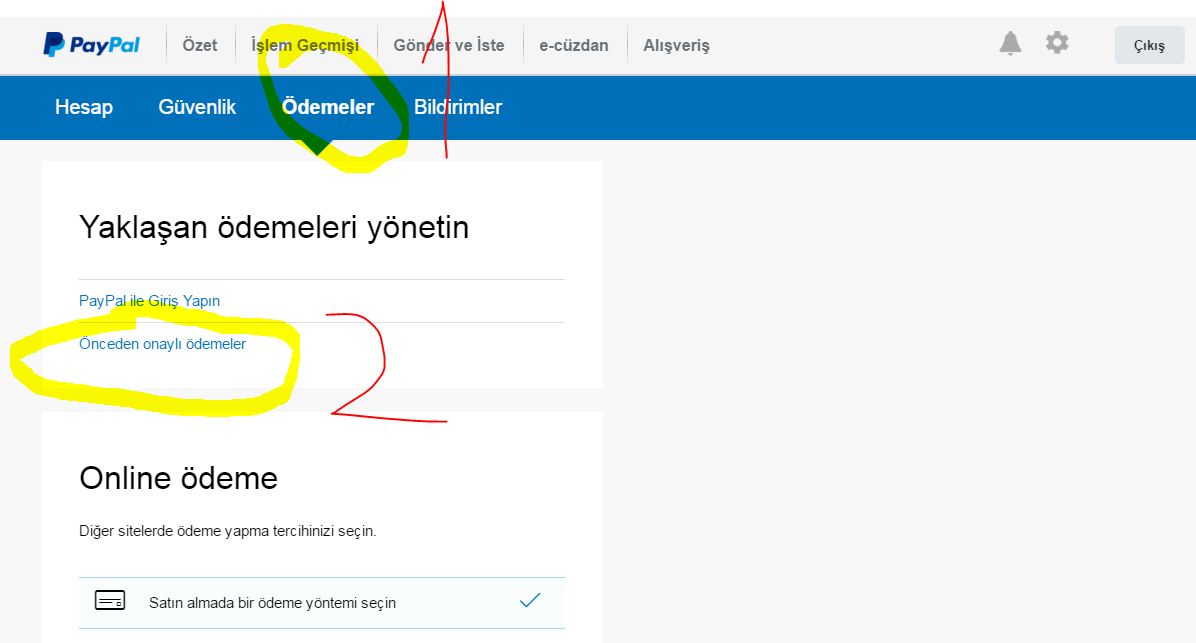Navigate to Alışveriş in the top menu
The image size is (1196, 643).
[676, 45]
